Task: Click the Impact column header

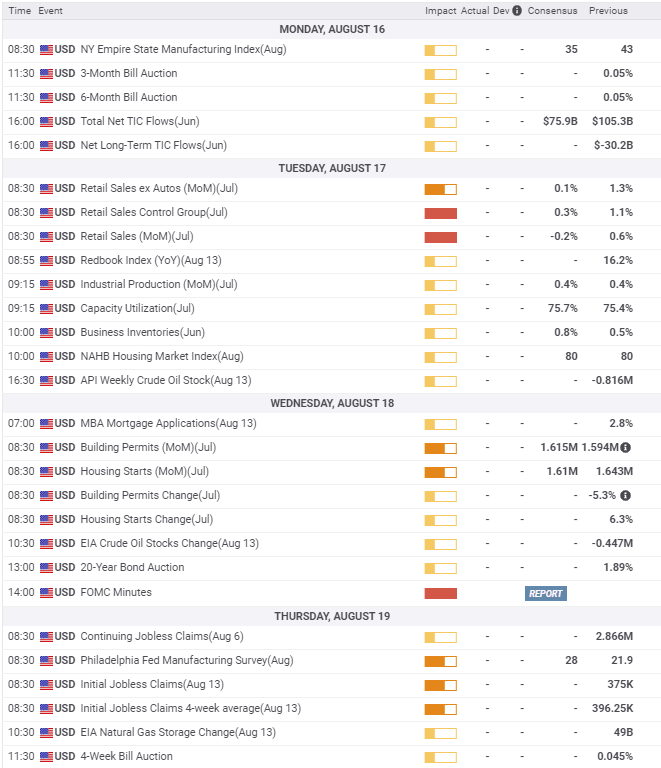Action: (x=441, y=10)
